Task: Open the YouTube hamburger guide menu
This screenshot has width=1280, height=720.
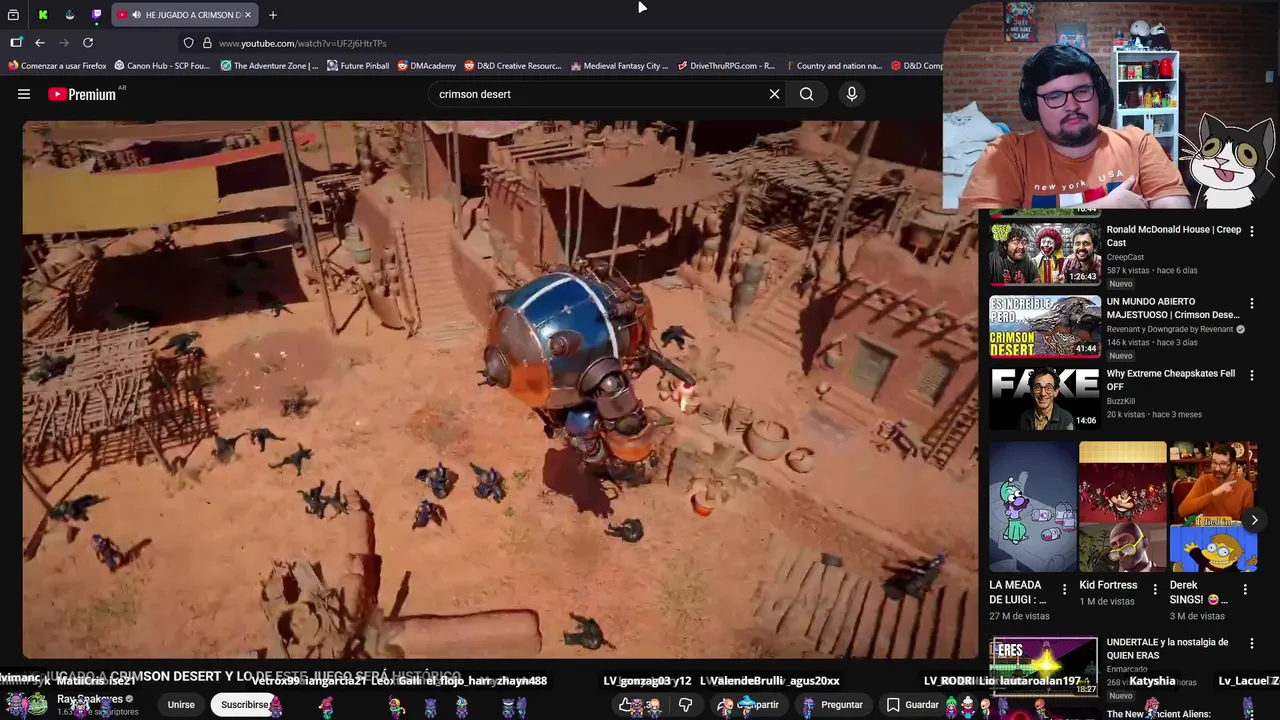Action: tap(24, 94)
